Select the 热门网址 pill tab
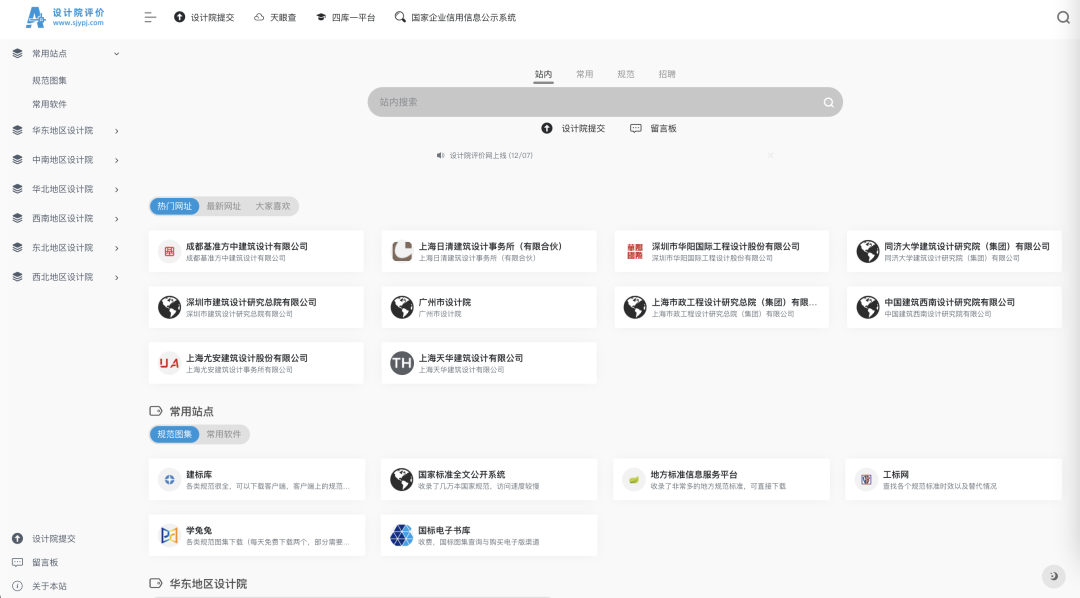This screenshot has width=1080, height=598. [x=174, y=206]
